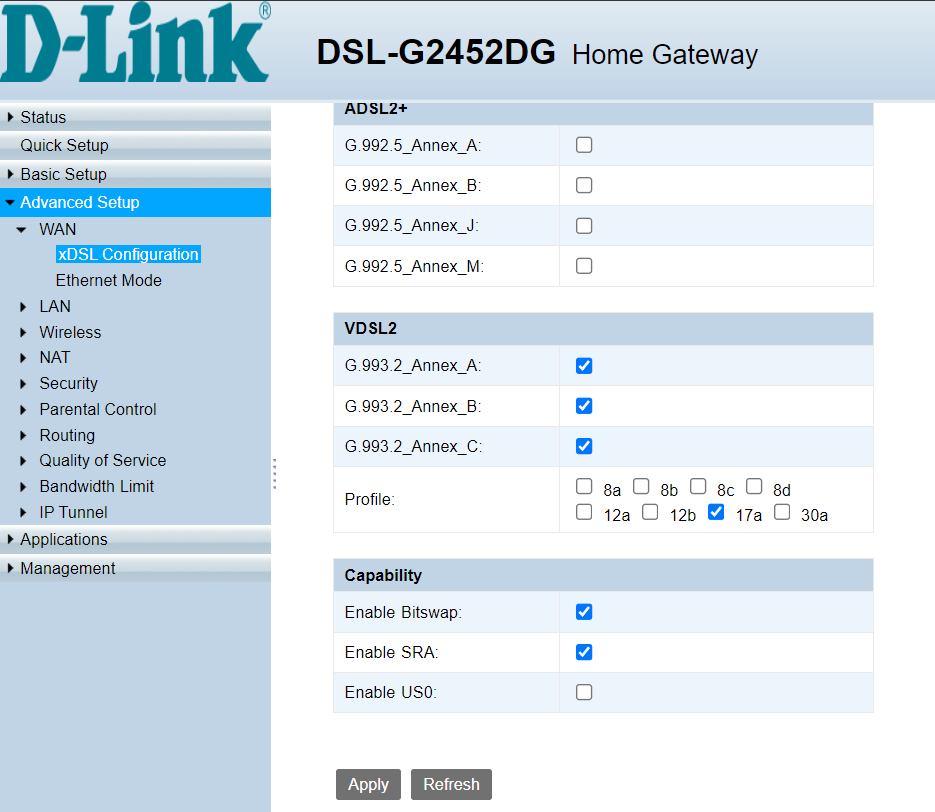This screenshot has width=935, height=812.
Task: Uncheck G.993.2_Annex_A checkbox
Action: [x=584, y=365]
